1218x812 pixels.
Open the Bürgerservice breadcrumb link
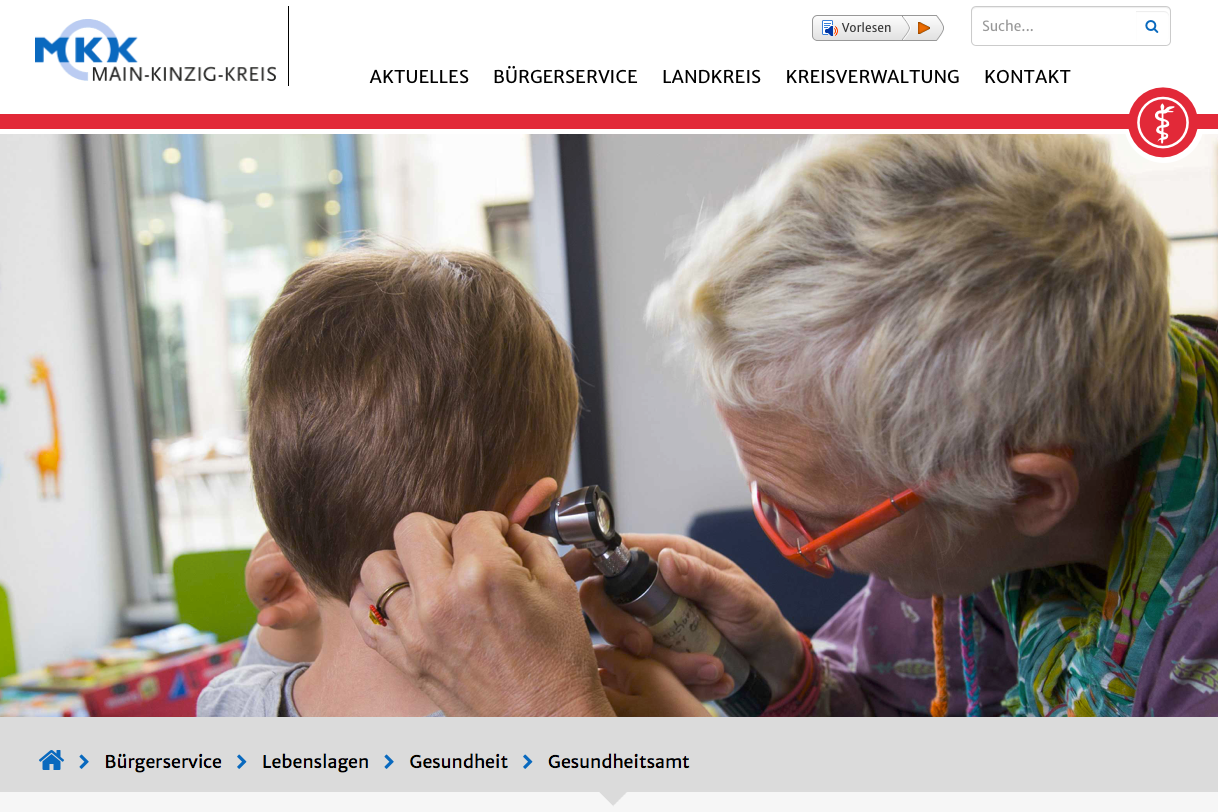[163, 762]
